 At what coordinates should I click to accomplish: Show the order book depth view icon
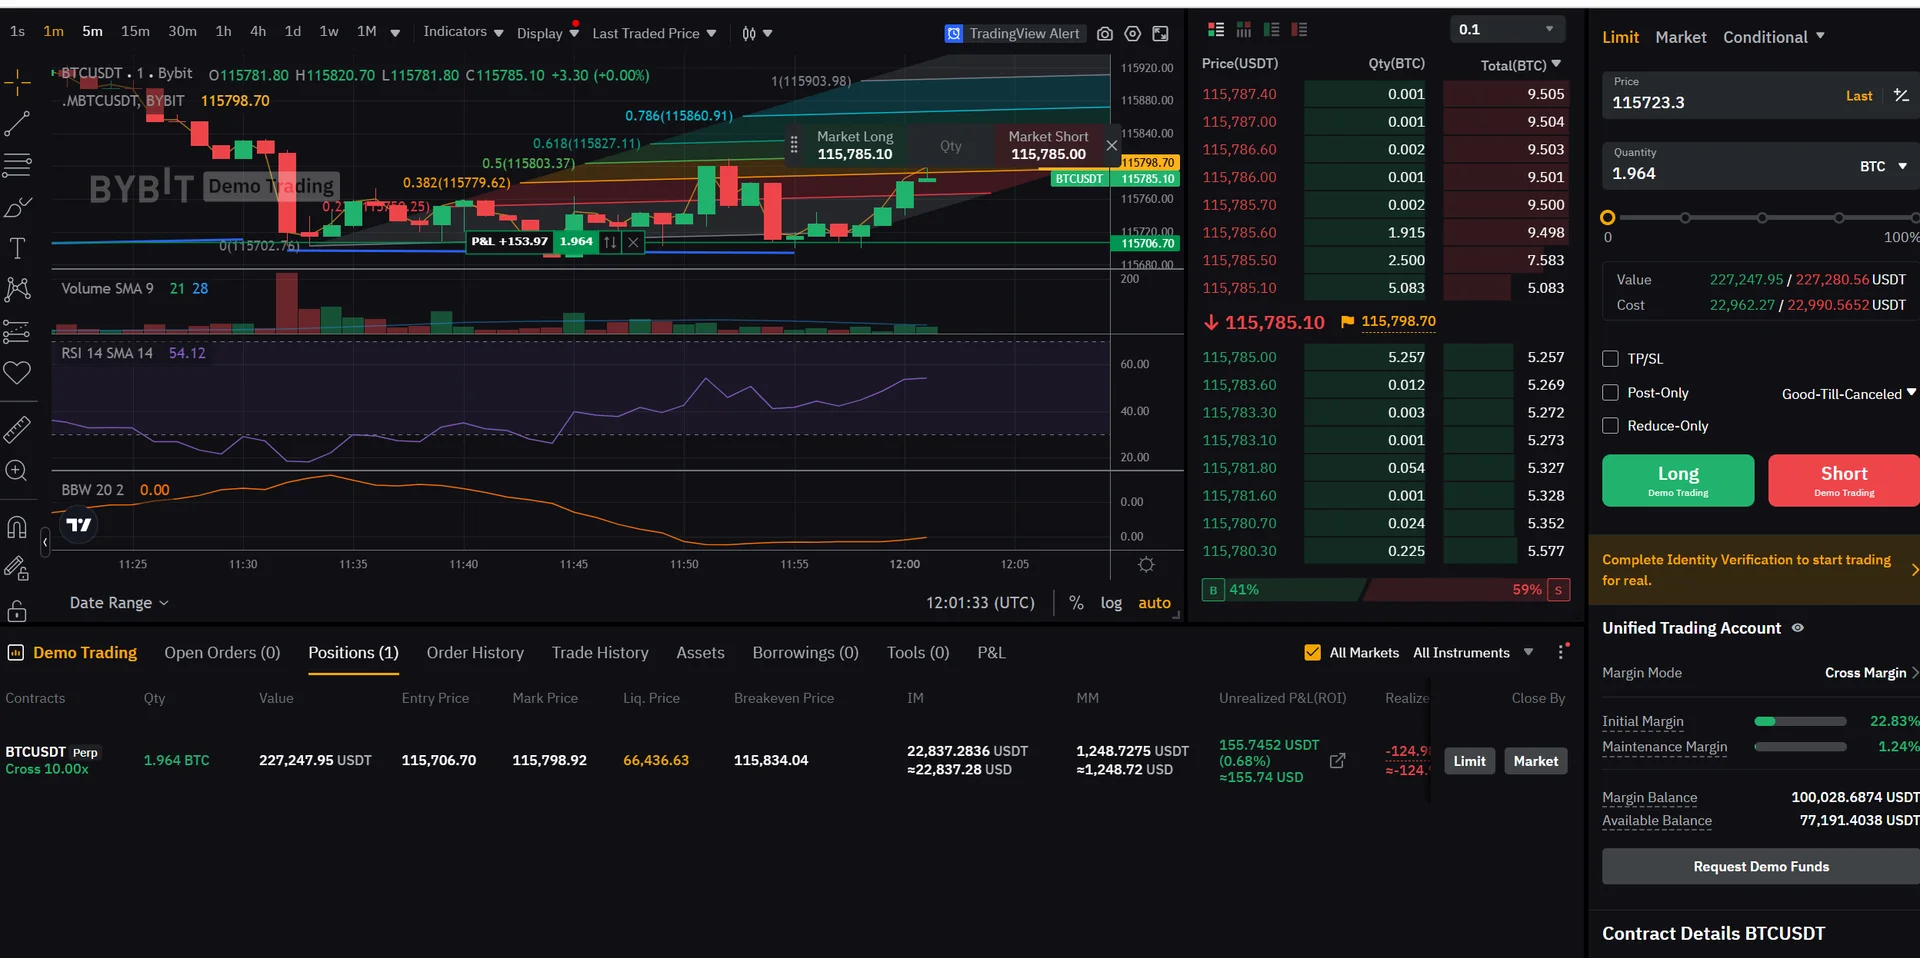coord(1244,30)
